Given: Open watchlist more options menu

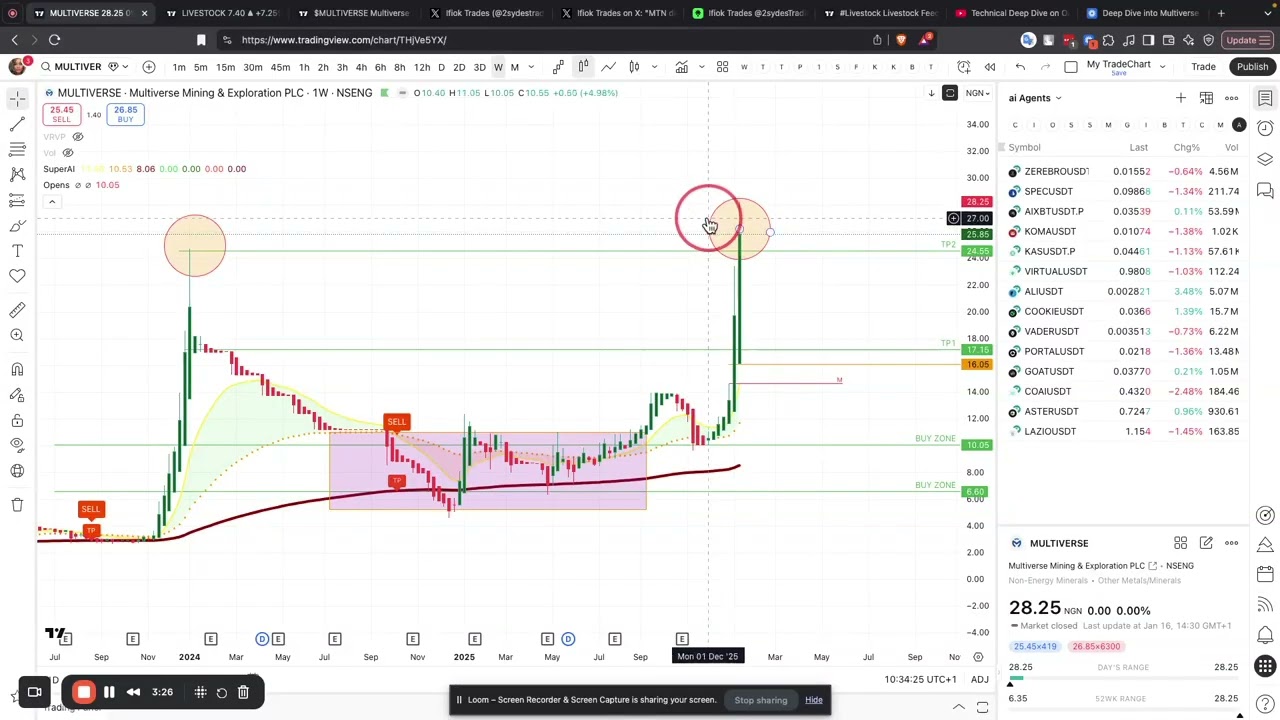Looking at the screenshot, I should point(1232,98).
